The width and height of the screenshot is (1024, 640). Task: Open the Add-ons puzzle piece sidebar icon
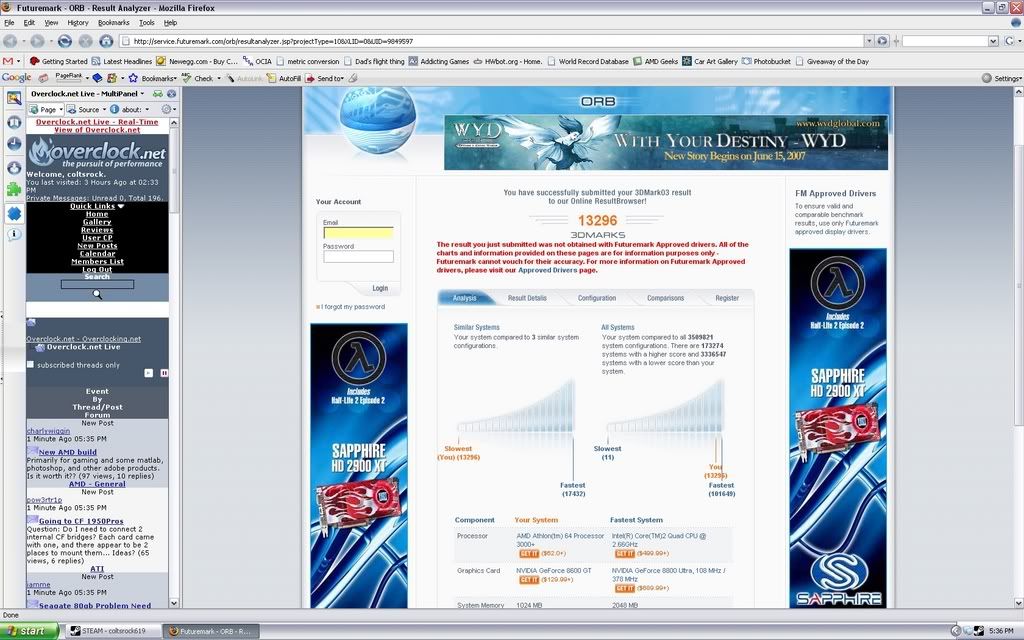click(14, 190)
